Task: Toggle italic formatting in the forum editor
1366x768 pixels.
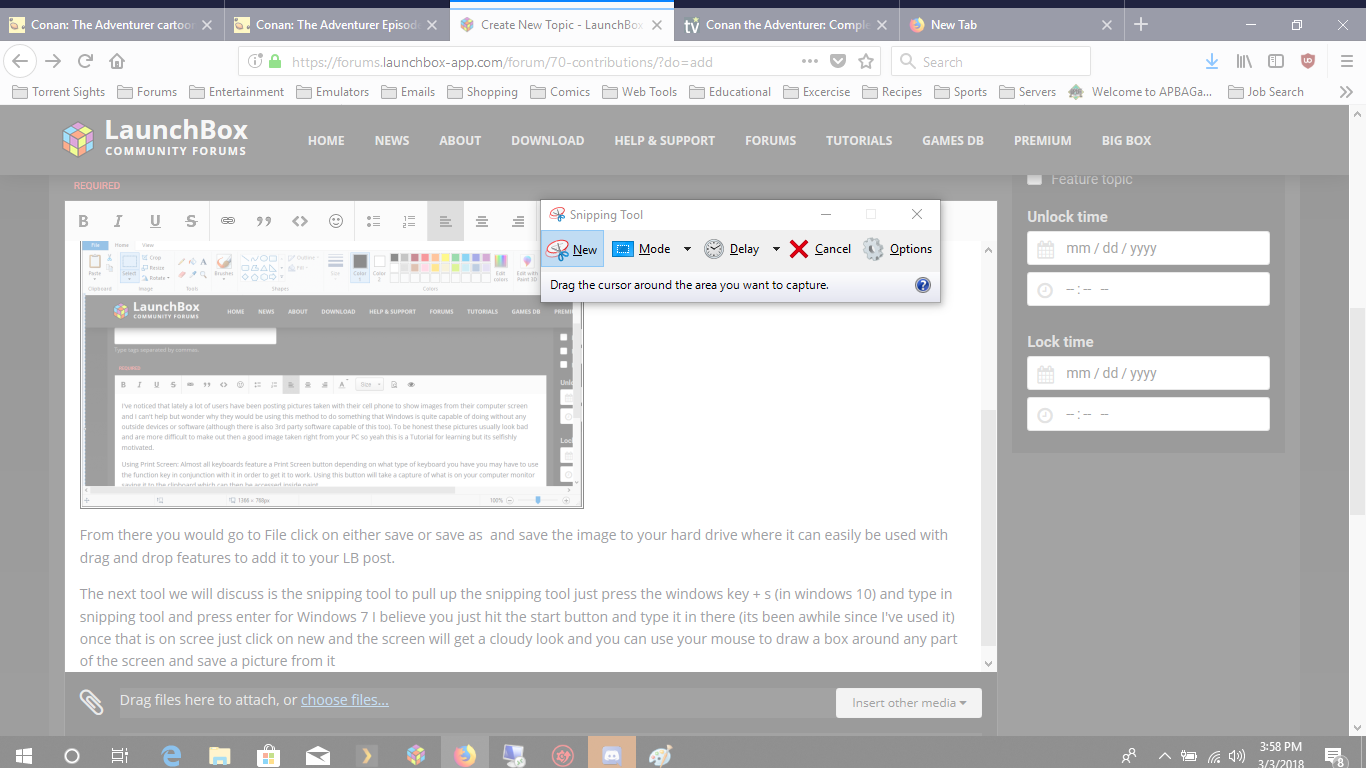Action: tap(118, 221)
